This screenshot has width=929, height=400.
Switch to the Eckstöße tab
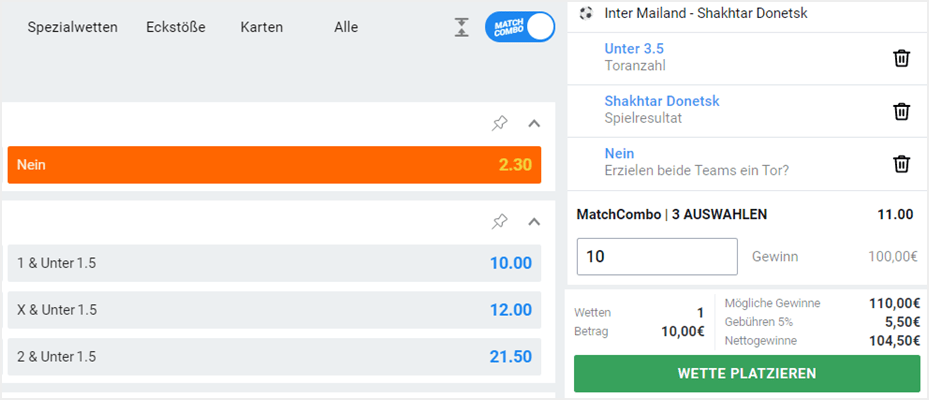(175, 27)
